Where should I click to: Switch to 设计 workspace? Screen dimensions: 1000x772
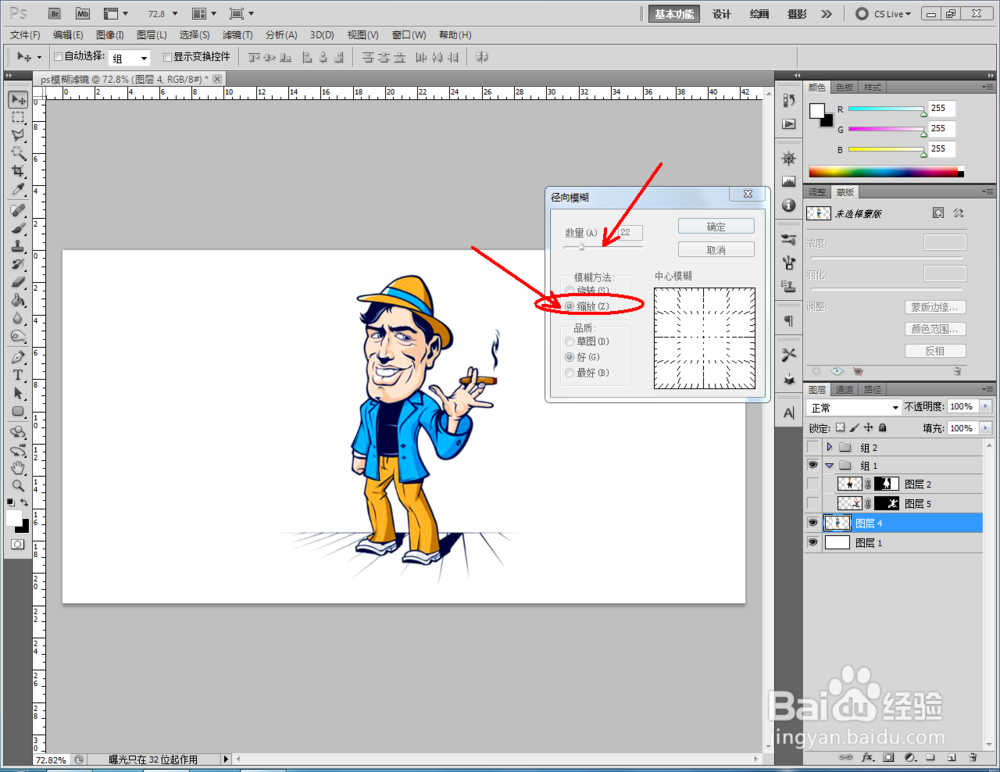pos(721,14)
